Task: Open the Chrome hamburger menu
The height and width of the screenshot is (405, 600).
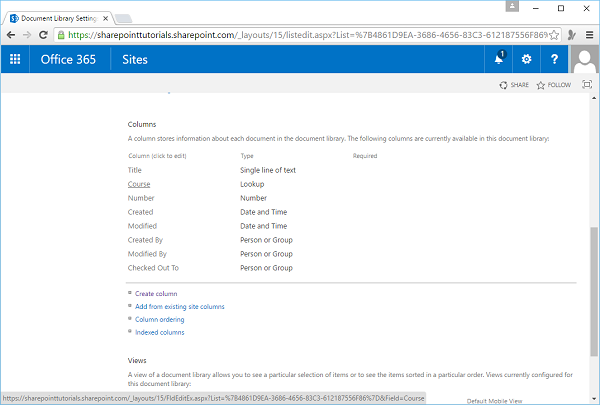Action: tap(590, 34)
